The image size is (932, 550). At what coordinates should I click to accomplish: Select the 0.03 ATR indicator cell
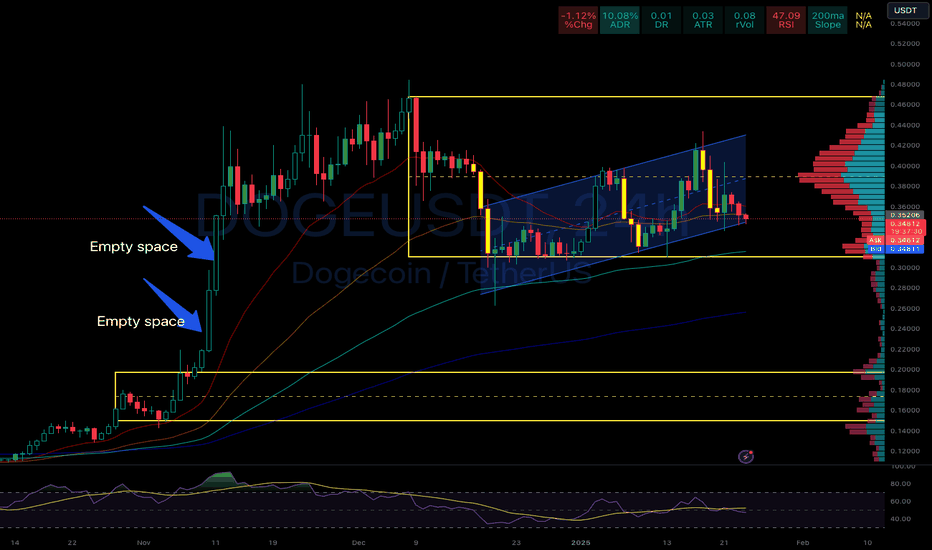703,20
